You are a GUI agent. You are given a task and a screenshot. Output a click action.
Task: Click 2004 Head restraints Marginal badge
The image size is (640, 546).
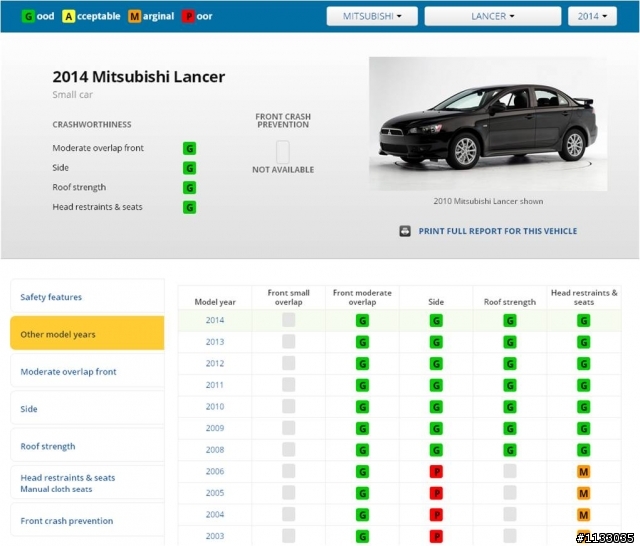pos(584,515)
